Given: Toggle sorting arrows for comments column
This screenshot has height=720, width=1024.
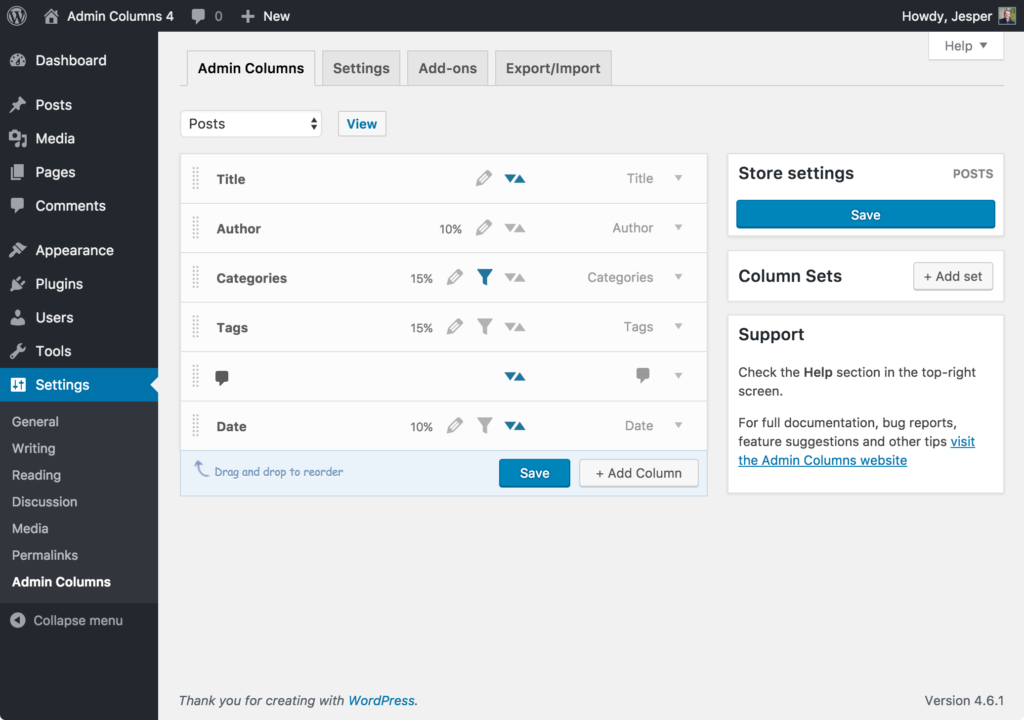Looking at the screenshot, I should click(x=515, y=376).
